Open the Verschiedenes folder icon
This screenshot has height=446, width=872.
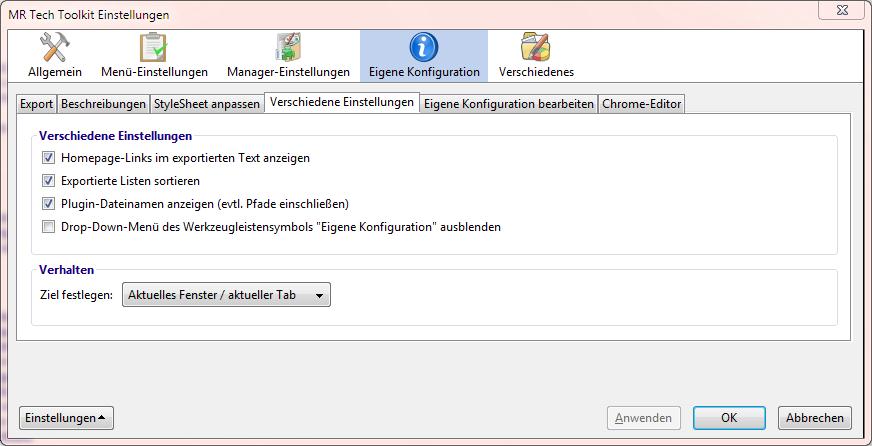(536, 47)
